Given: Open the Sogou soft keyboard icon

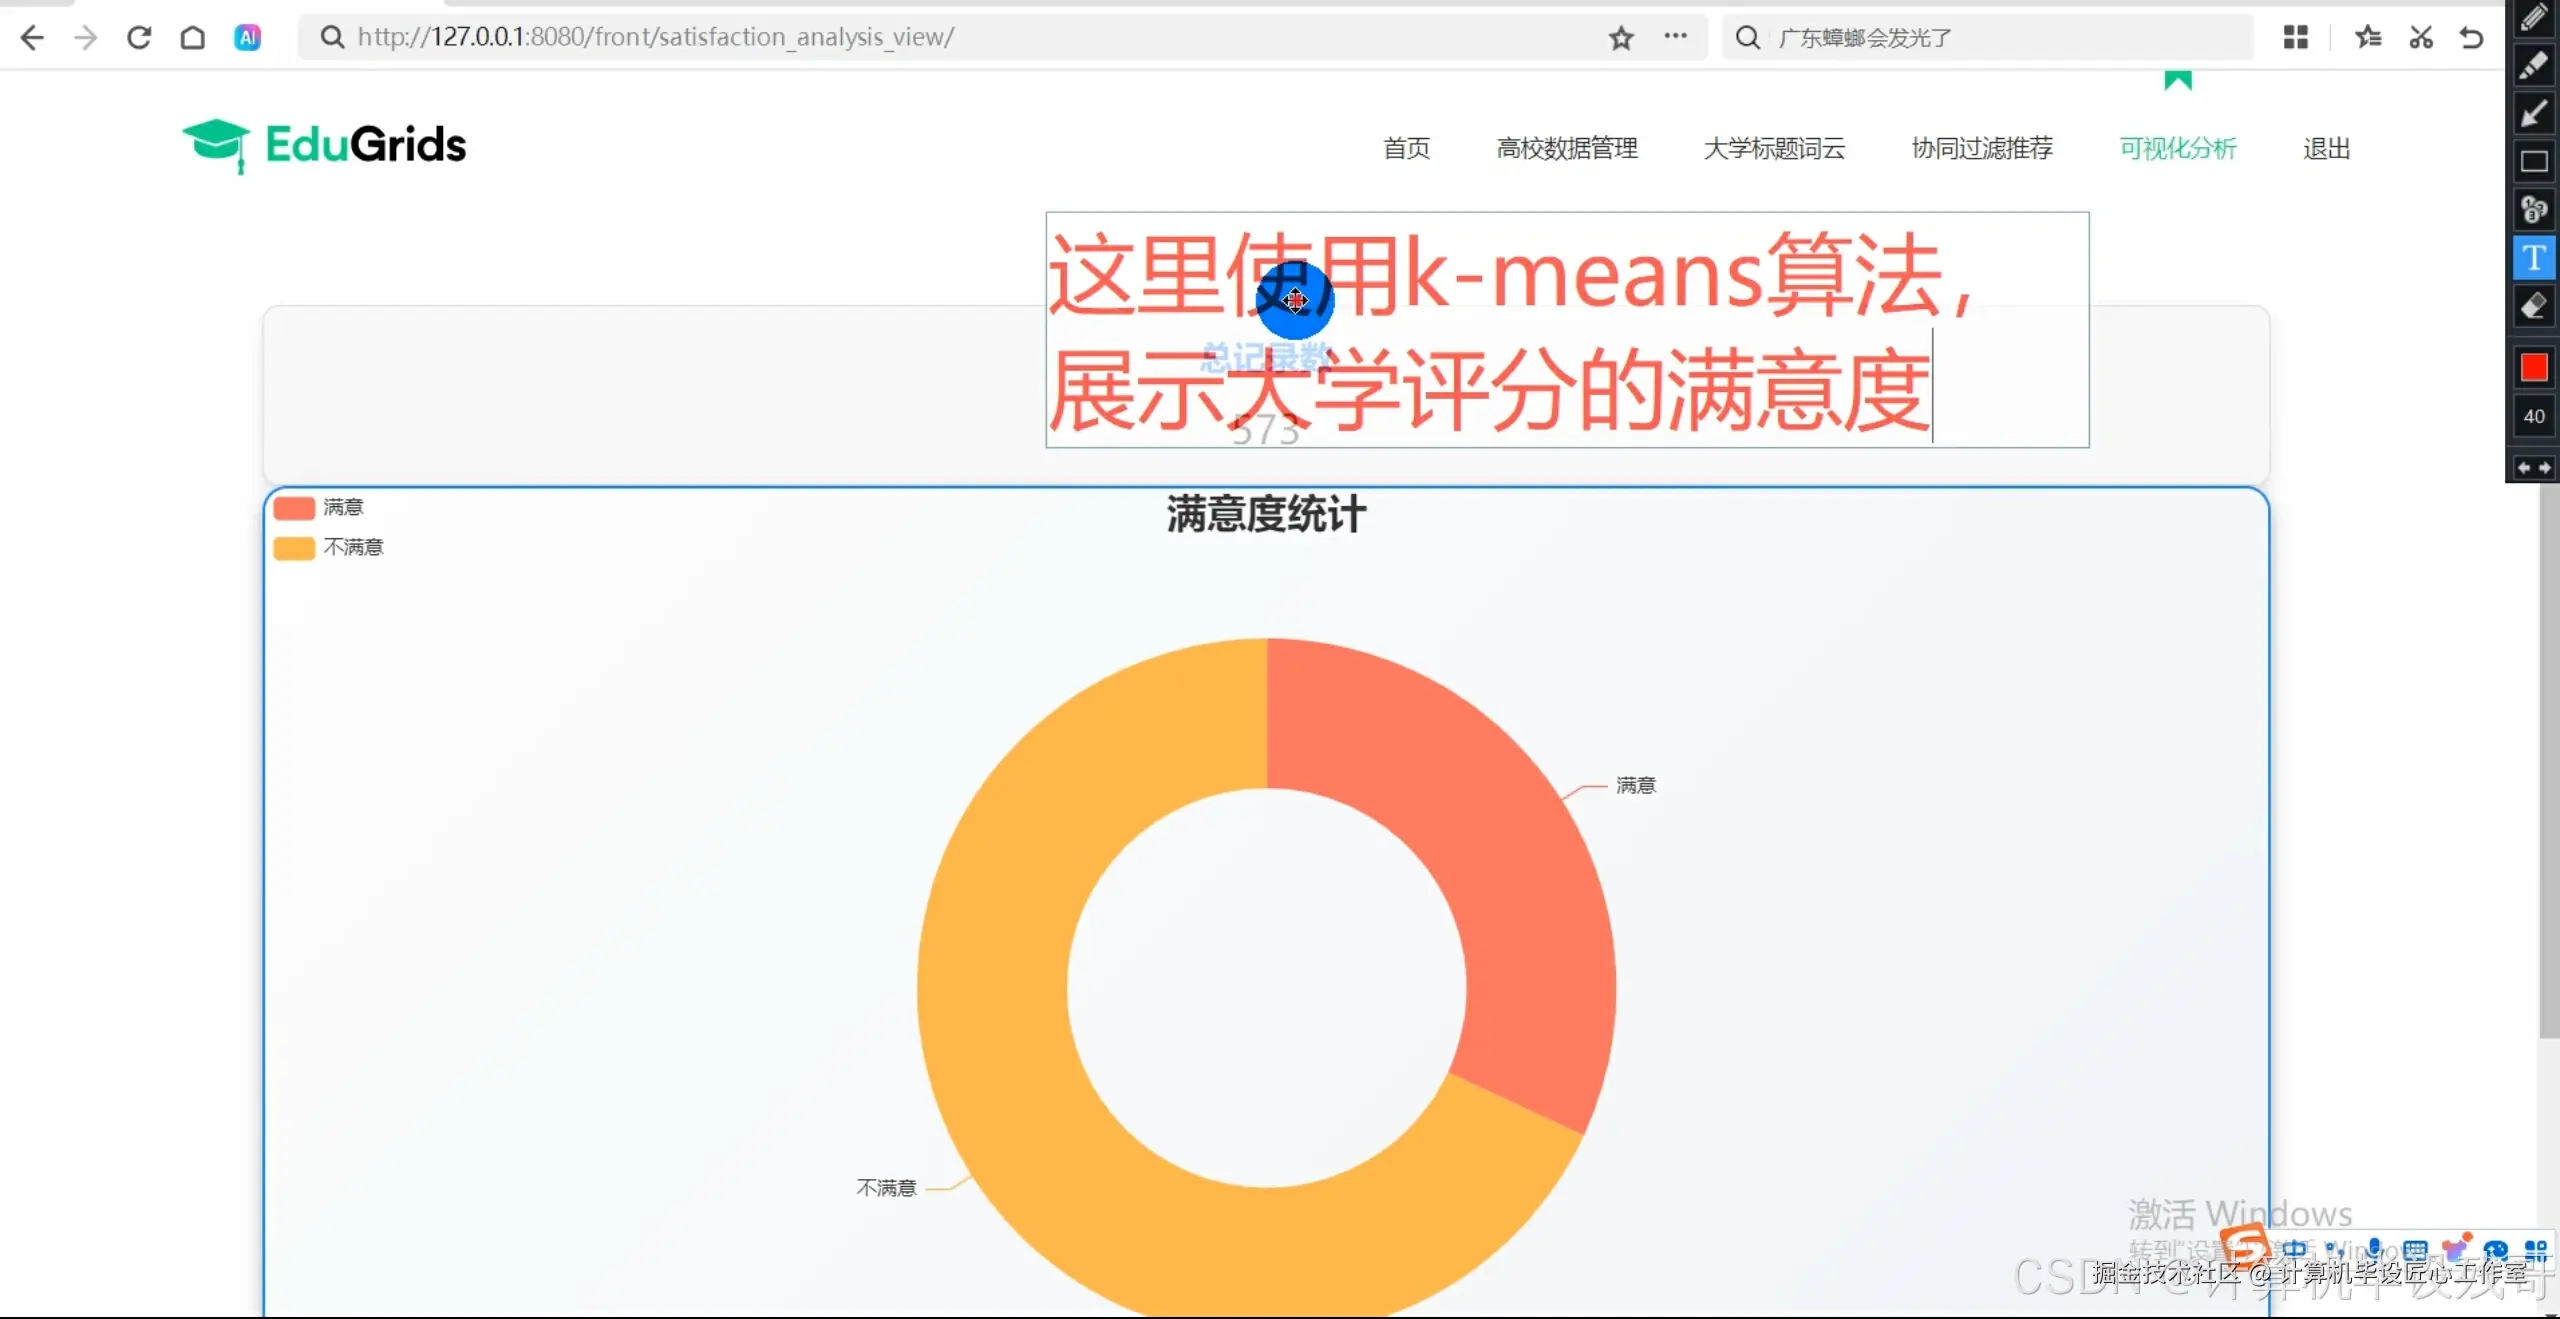Looking at the screenshot, I should pyautogui.click(x=2415, y=1251).
